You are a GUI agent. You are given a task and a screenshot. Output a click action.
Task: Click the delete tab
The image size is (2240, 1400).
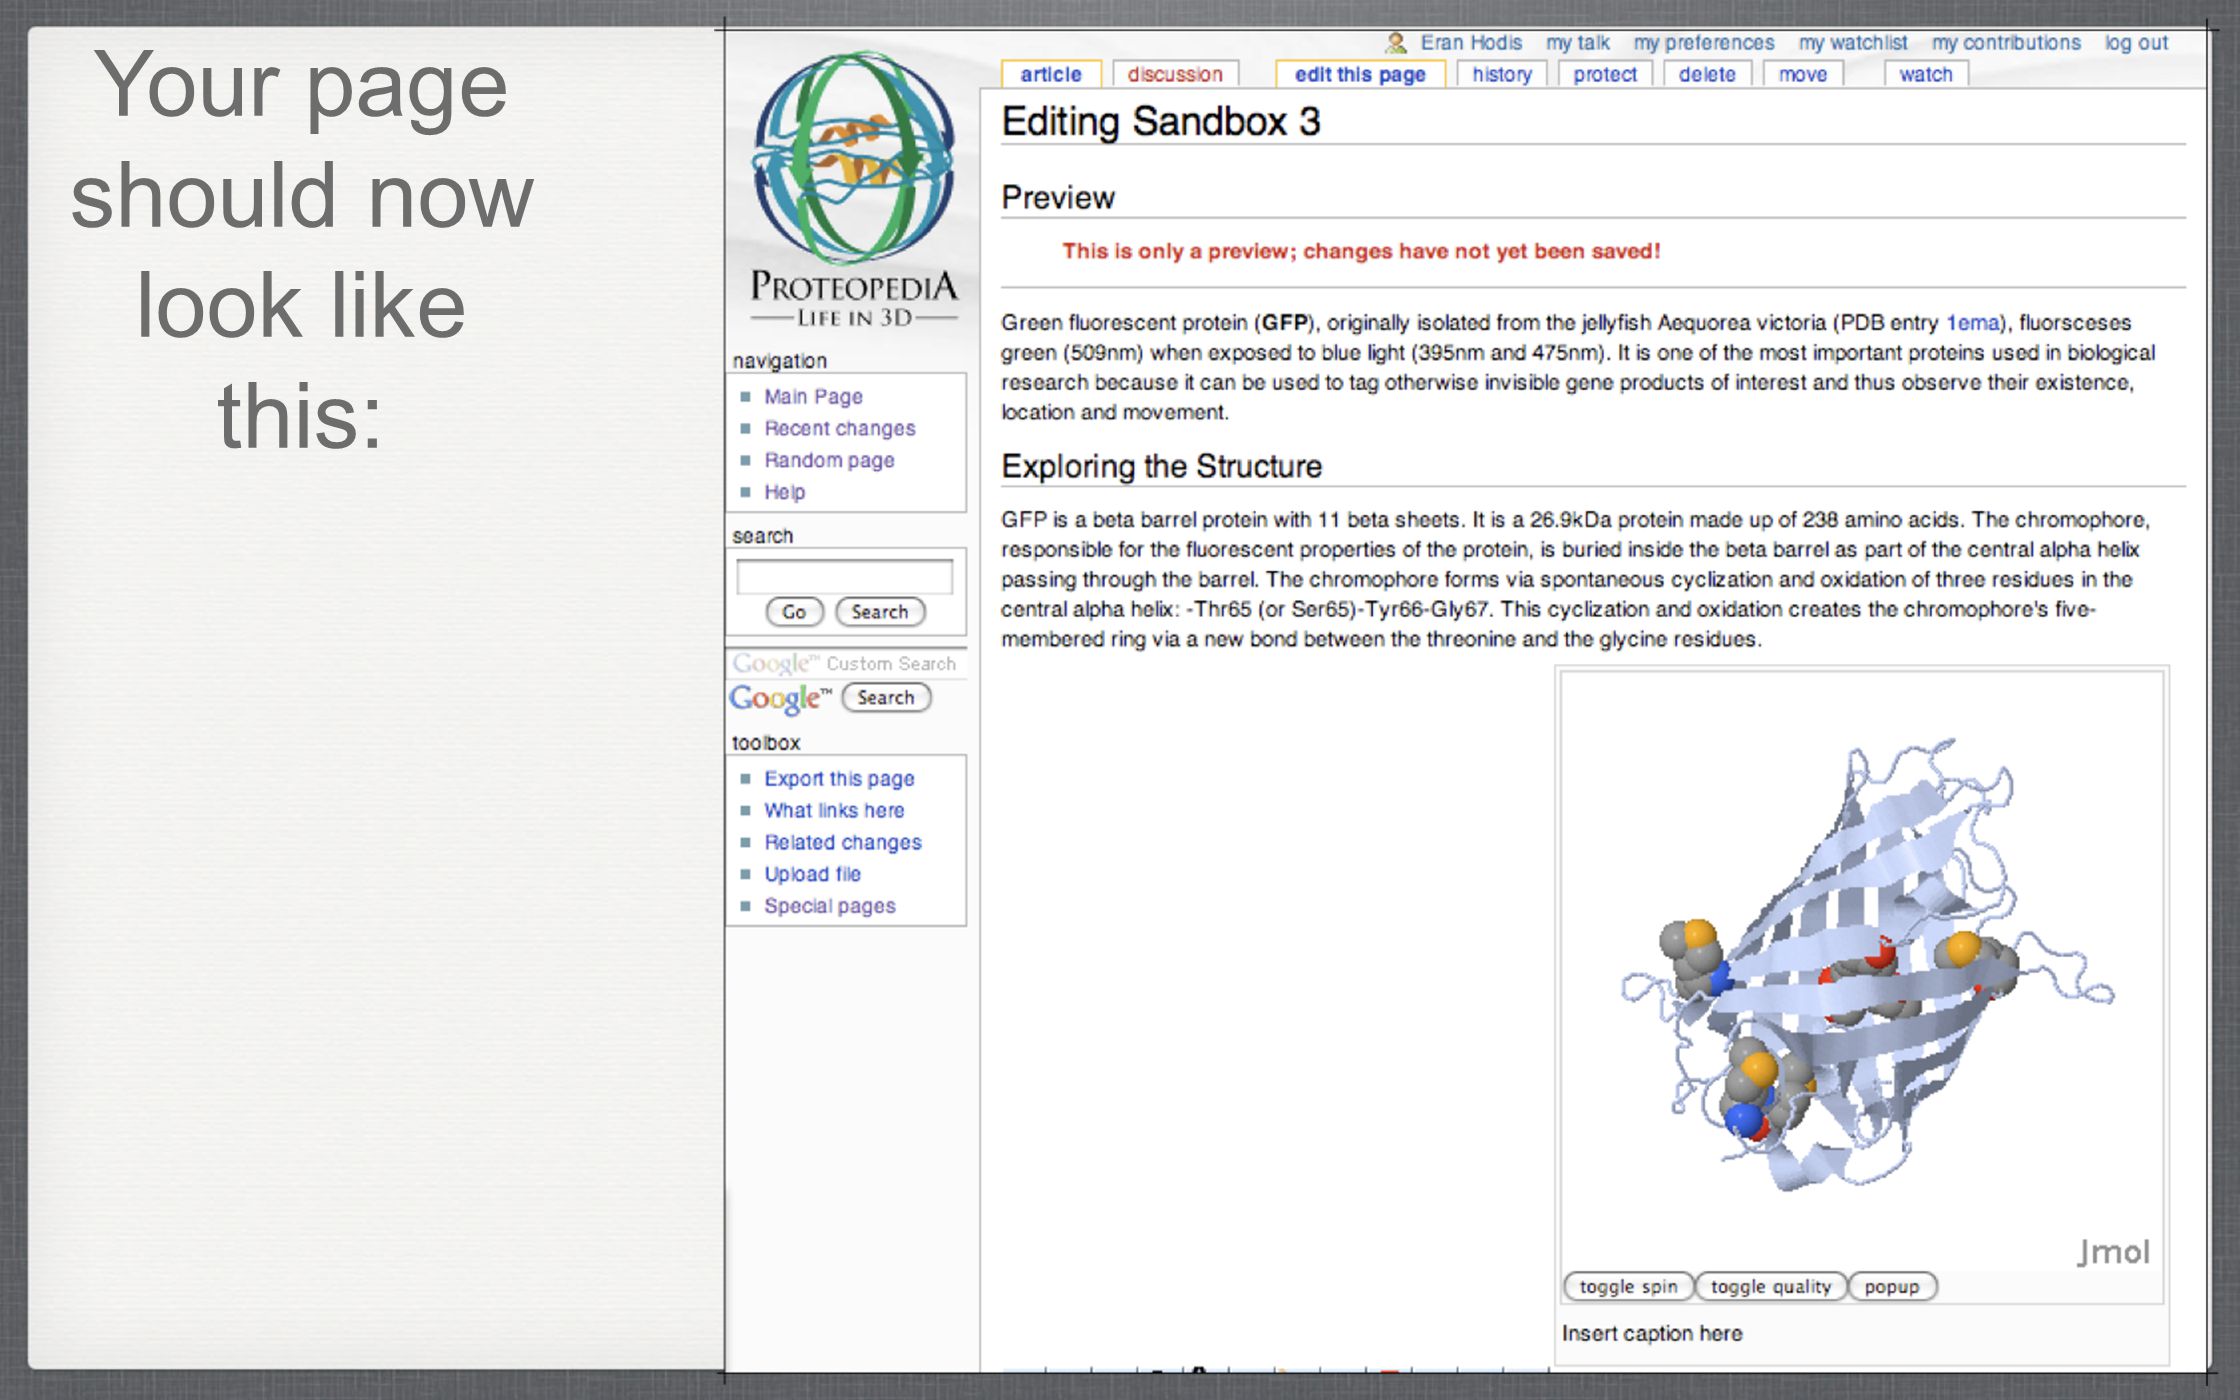(1707, 74)
